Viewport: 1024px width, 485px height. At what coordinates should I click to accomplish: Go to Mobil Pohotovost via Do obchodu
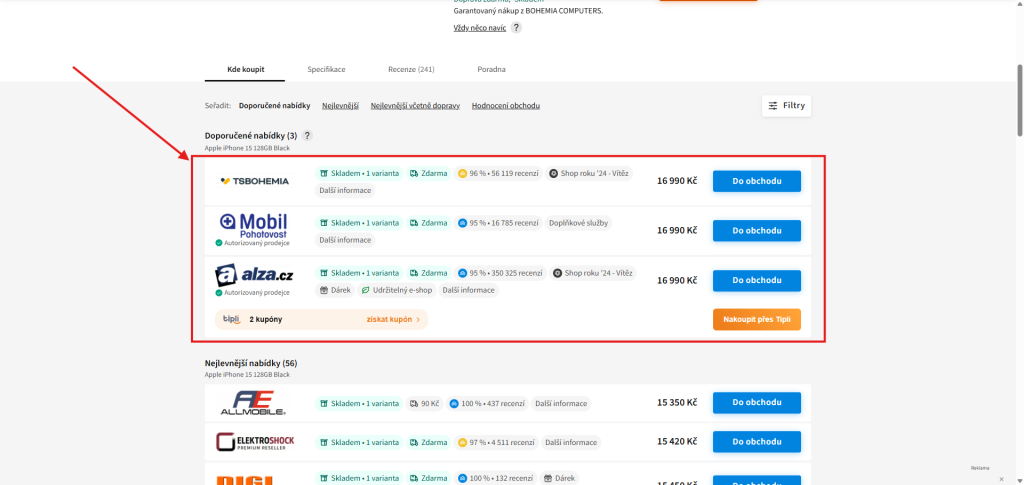(756, 230)
